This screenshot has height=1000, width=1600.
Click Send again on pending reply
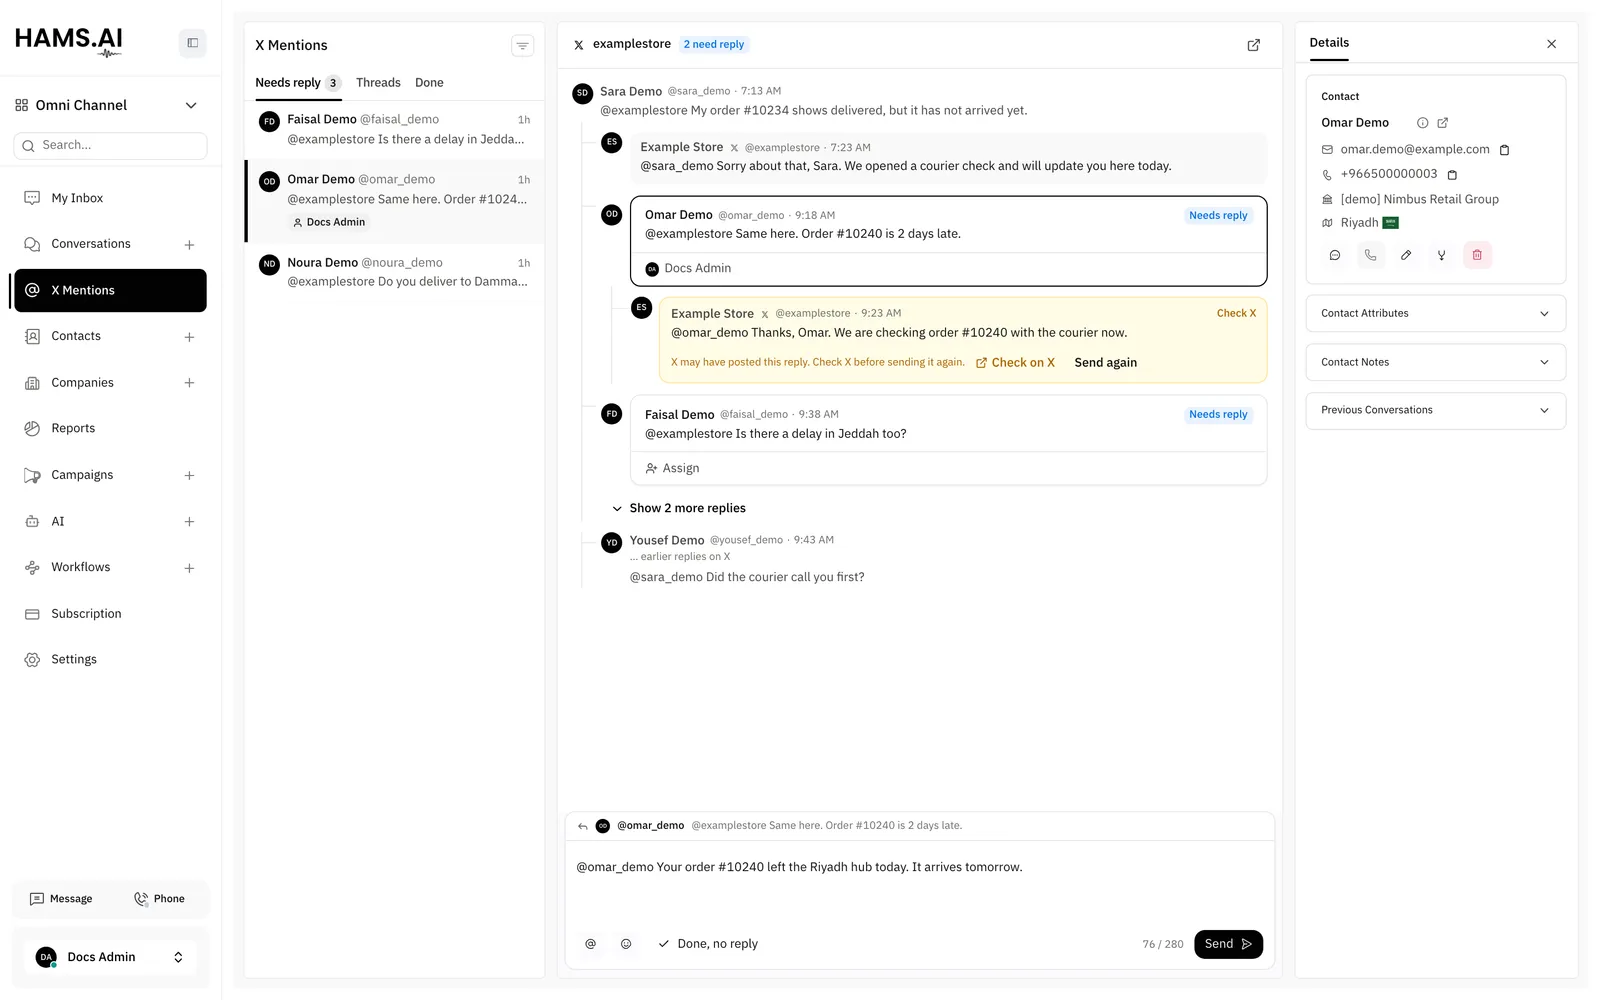(x=1105, y=363)
